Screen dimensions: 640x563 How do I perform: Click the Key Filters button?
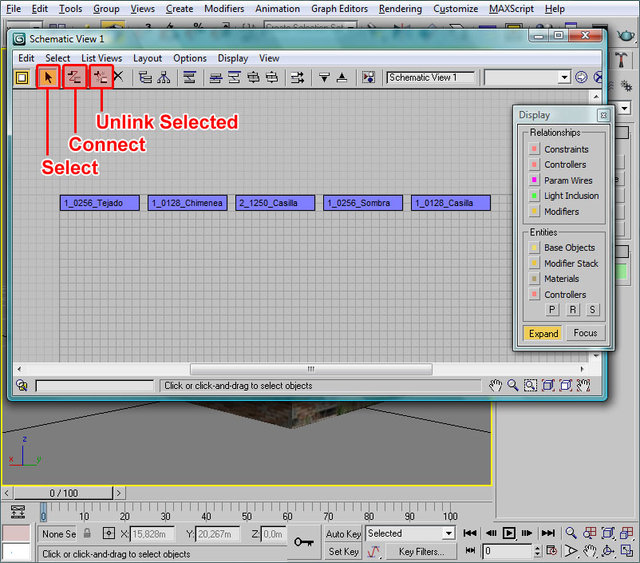(421, 551)
